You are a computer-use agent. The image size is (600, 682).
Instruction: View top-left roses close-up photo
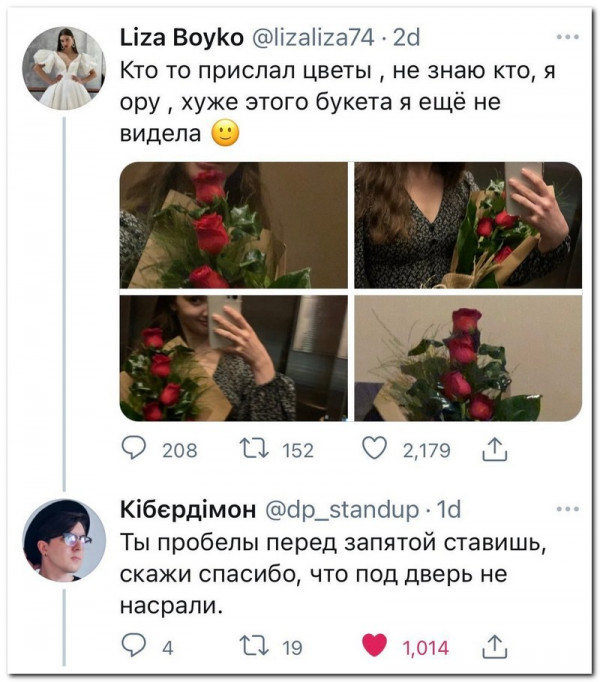point(234,225)
